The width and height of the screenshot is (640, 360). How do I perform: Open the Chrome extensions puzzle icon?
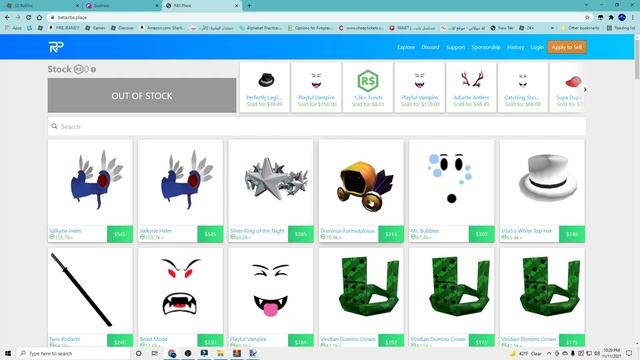tap(611, 18)
